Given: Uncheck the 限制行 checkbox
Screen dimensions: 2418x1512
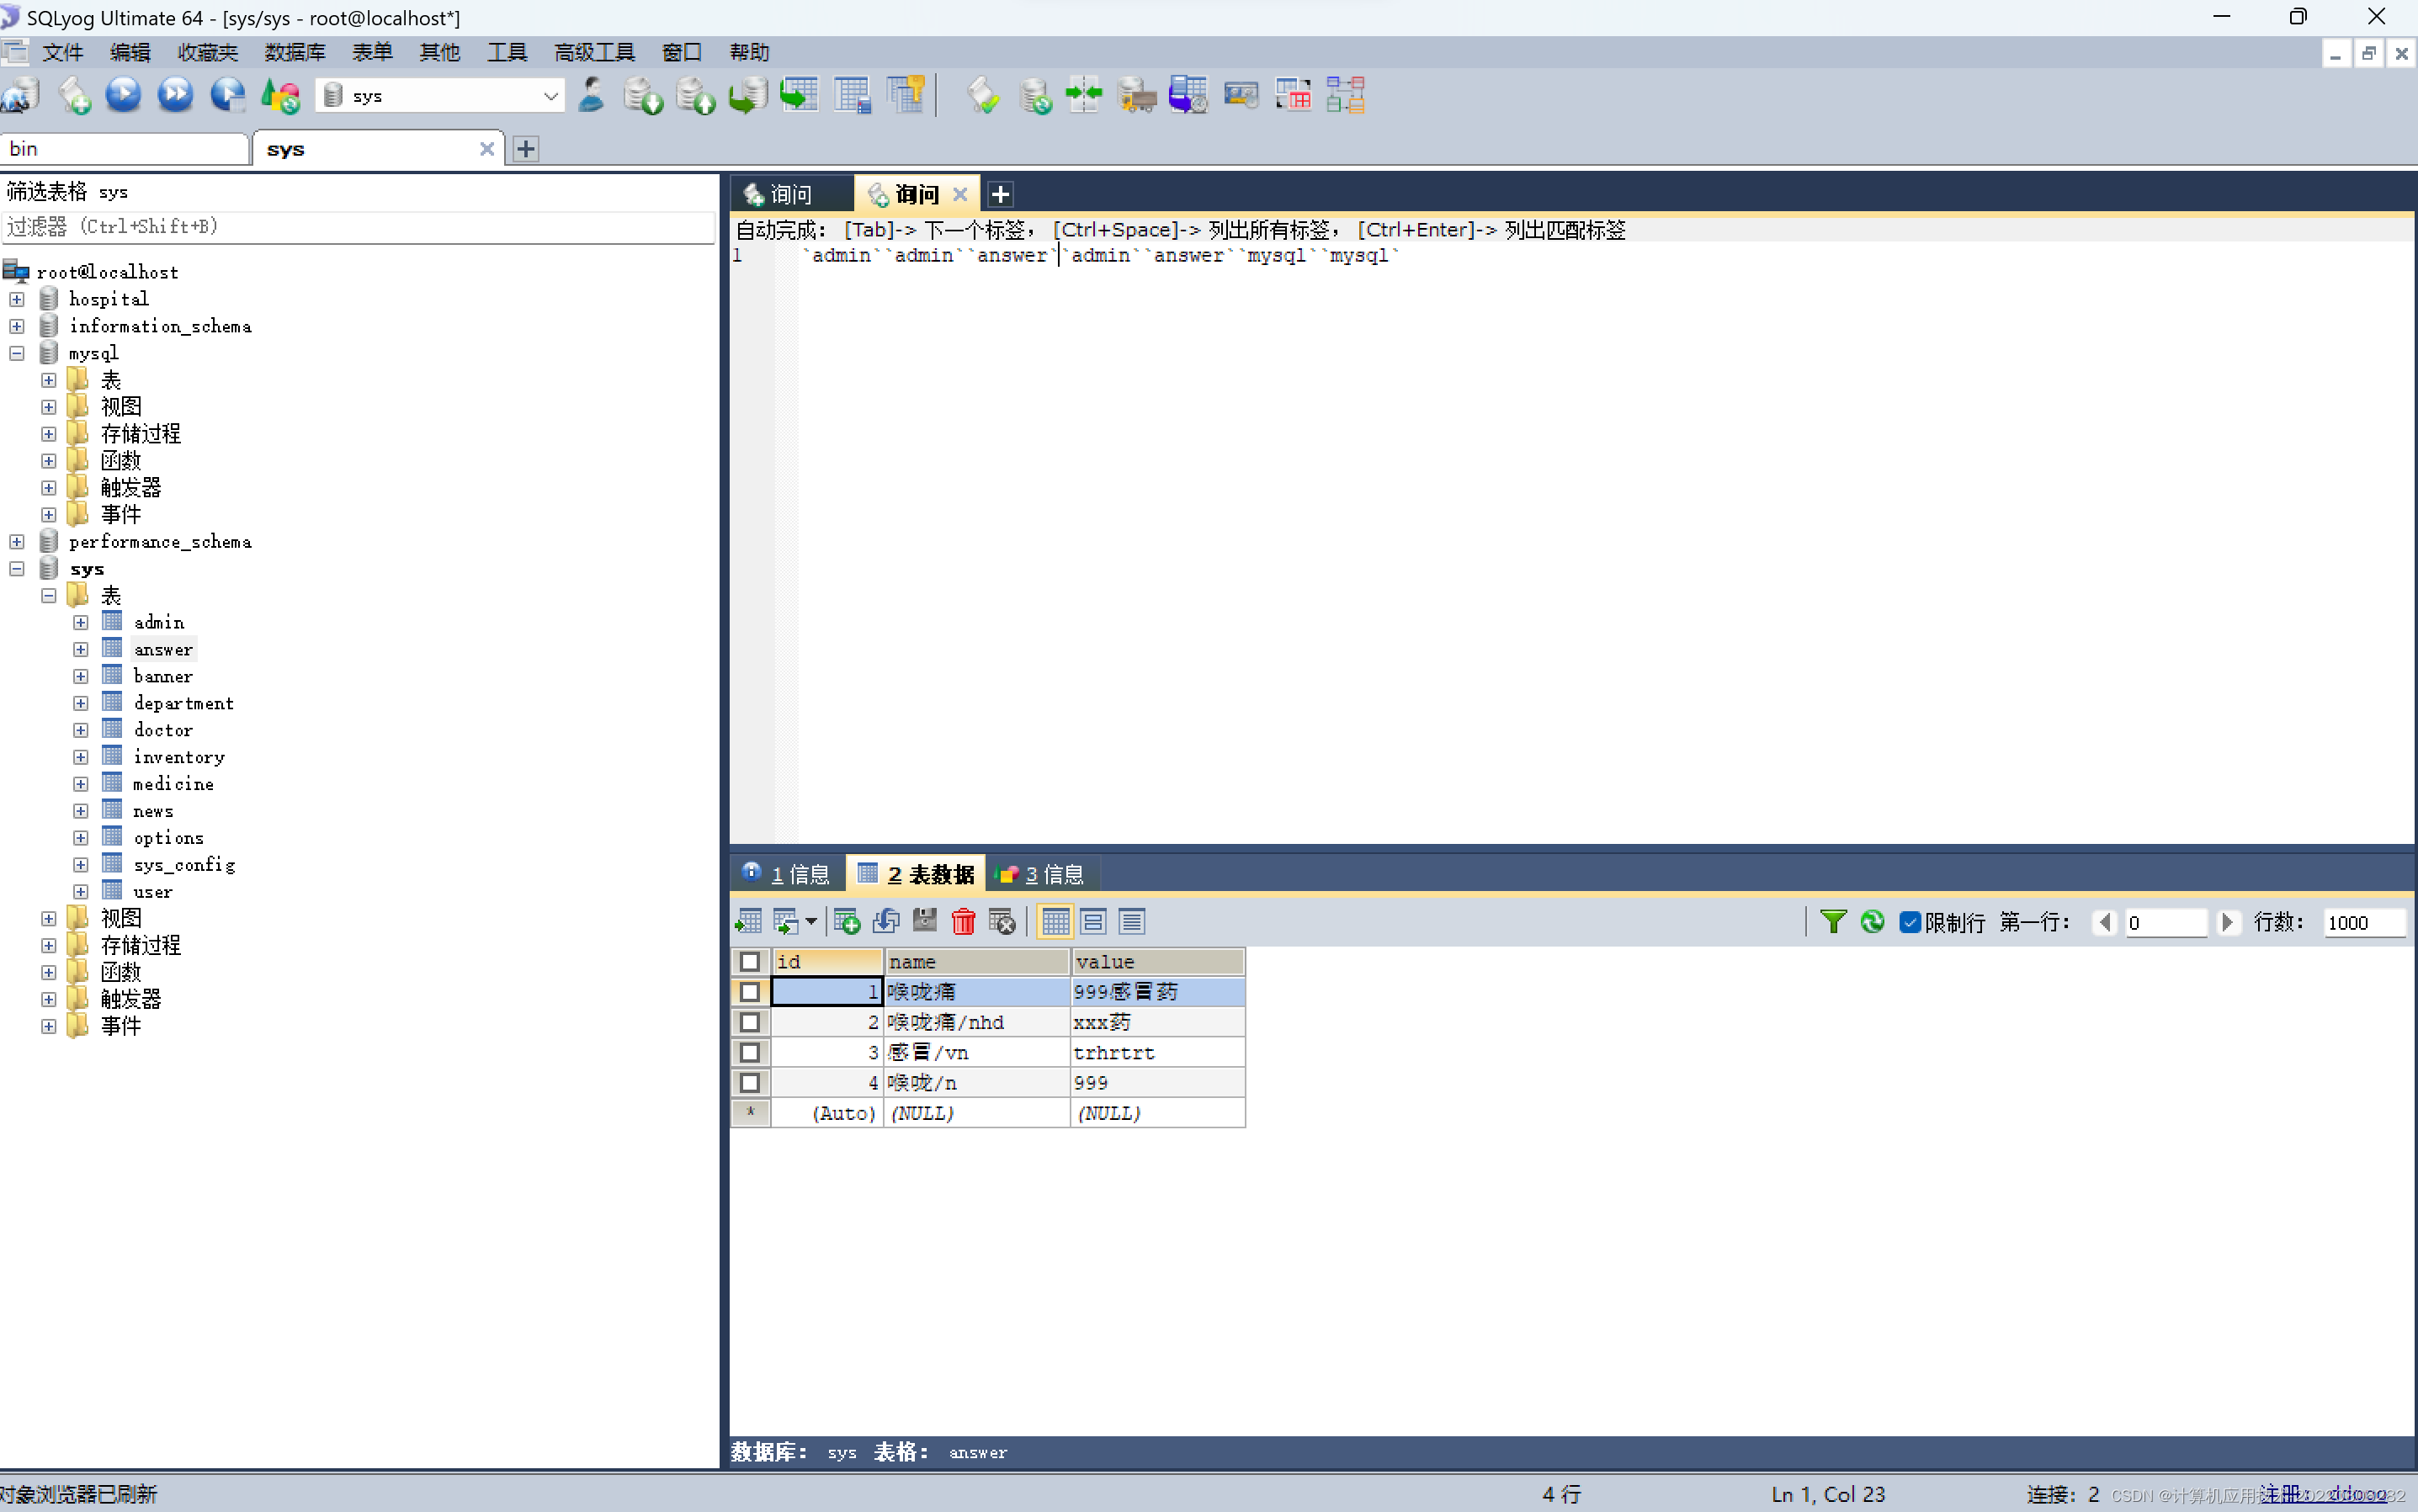Looking at the screenshot, I should [1909, 922].
